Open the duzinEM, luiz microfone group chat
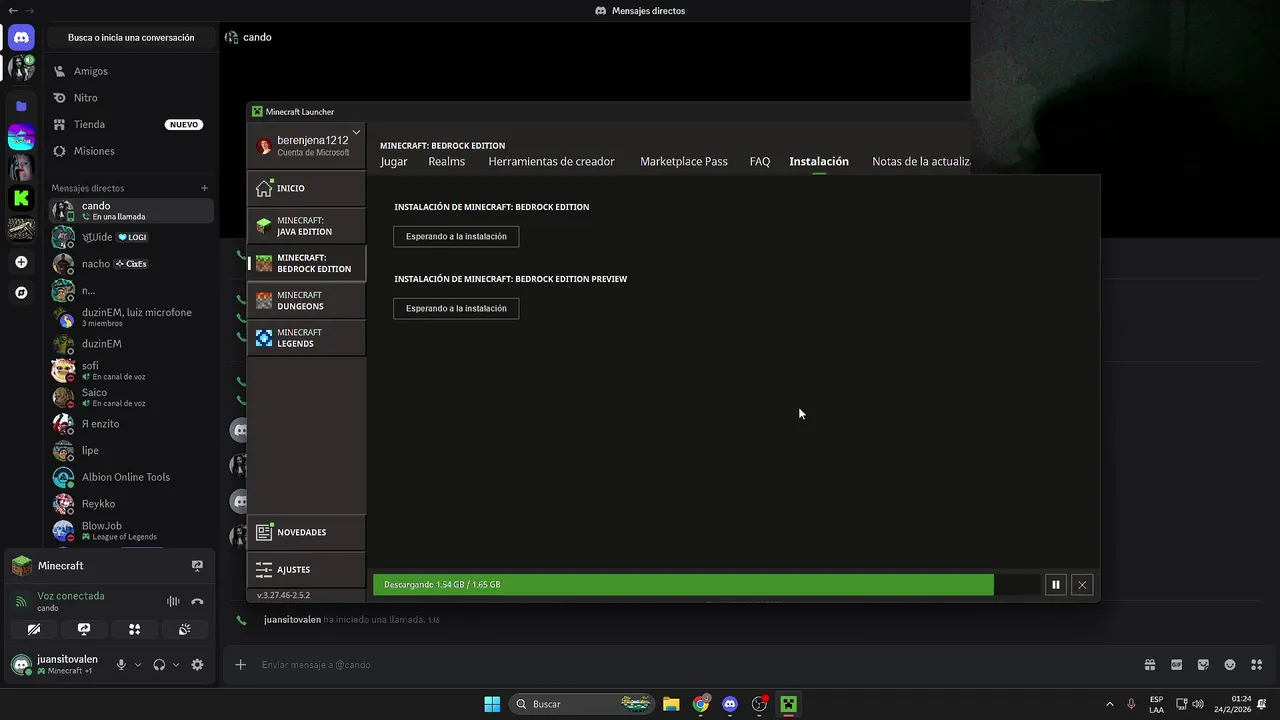 click(131, 317)
